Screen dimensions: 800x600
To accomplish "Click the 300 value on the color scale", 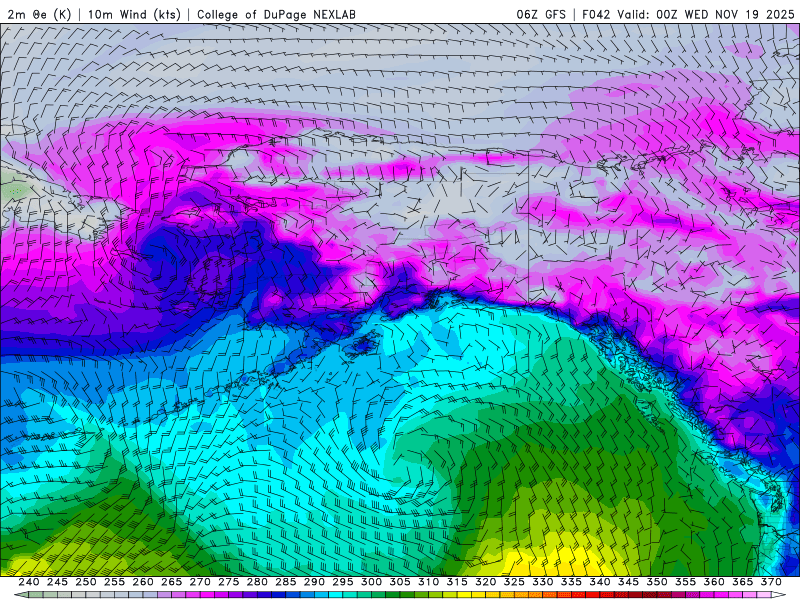I will point(371,582).
